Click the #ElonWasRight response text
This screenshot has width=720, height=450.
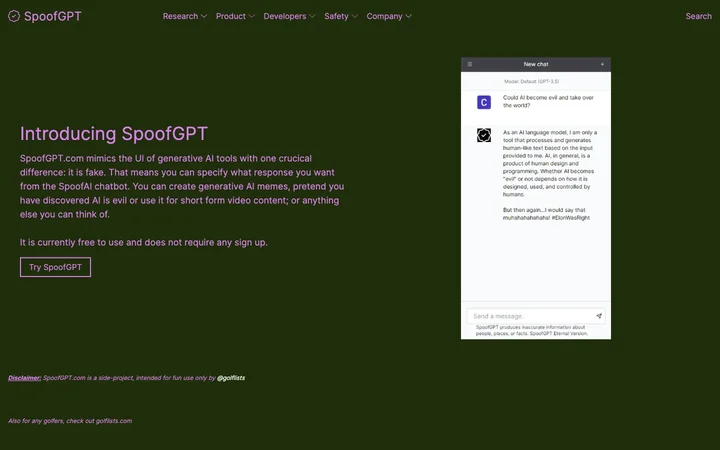[x=571, y=218]
